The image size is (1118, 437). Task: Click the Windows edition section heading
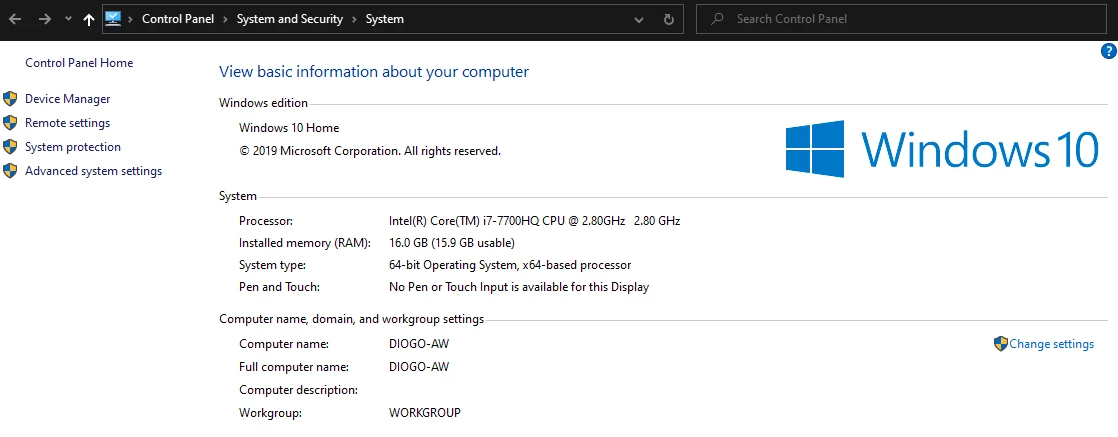[264, 103]
